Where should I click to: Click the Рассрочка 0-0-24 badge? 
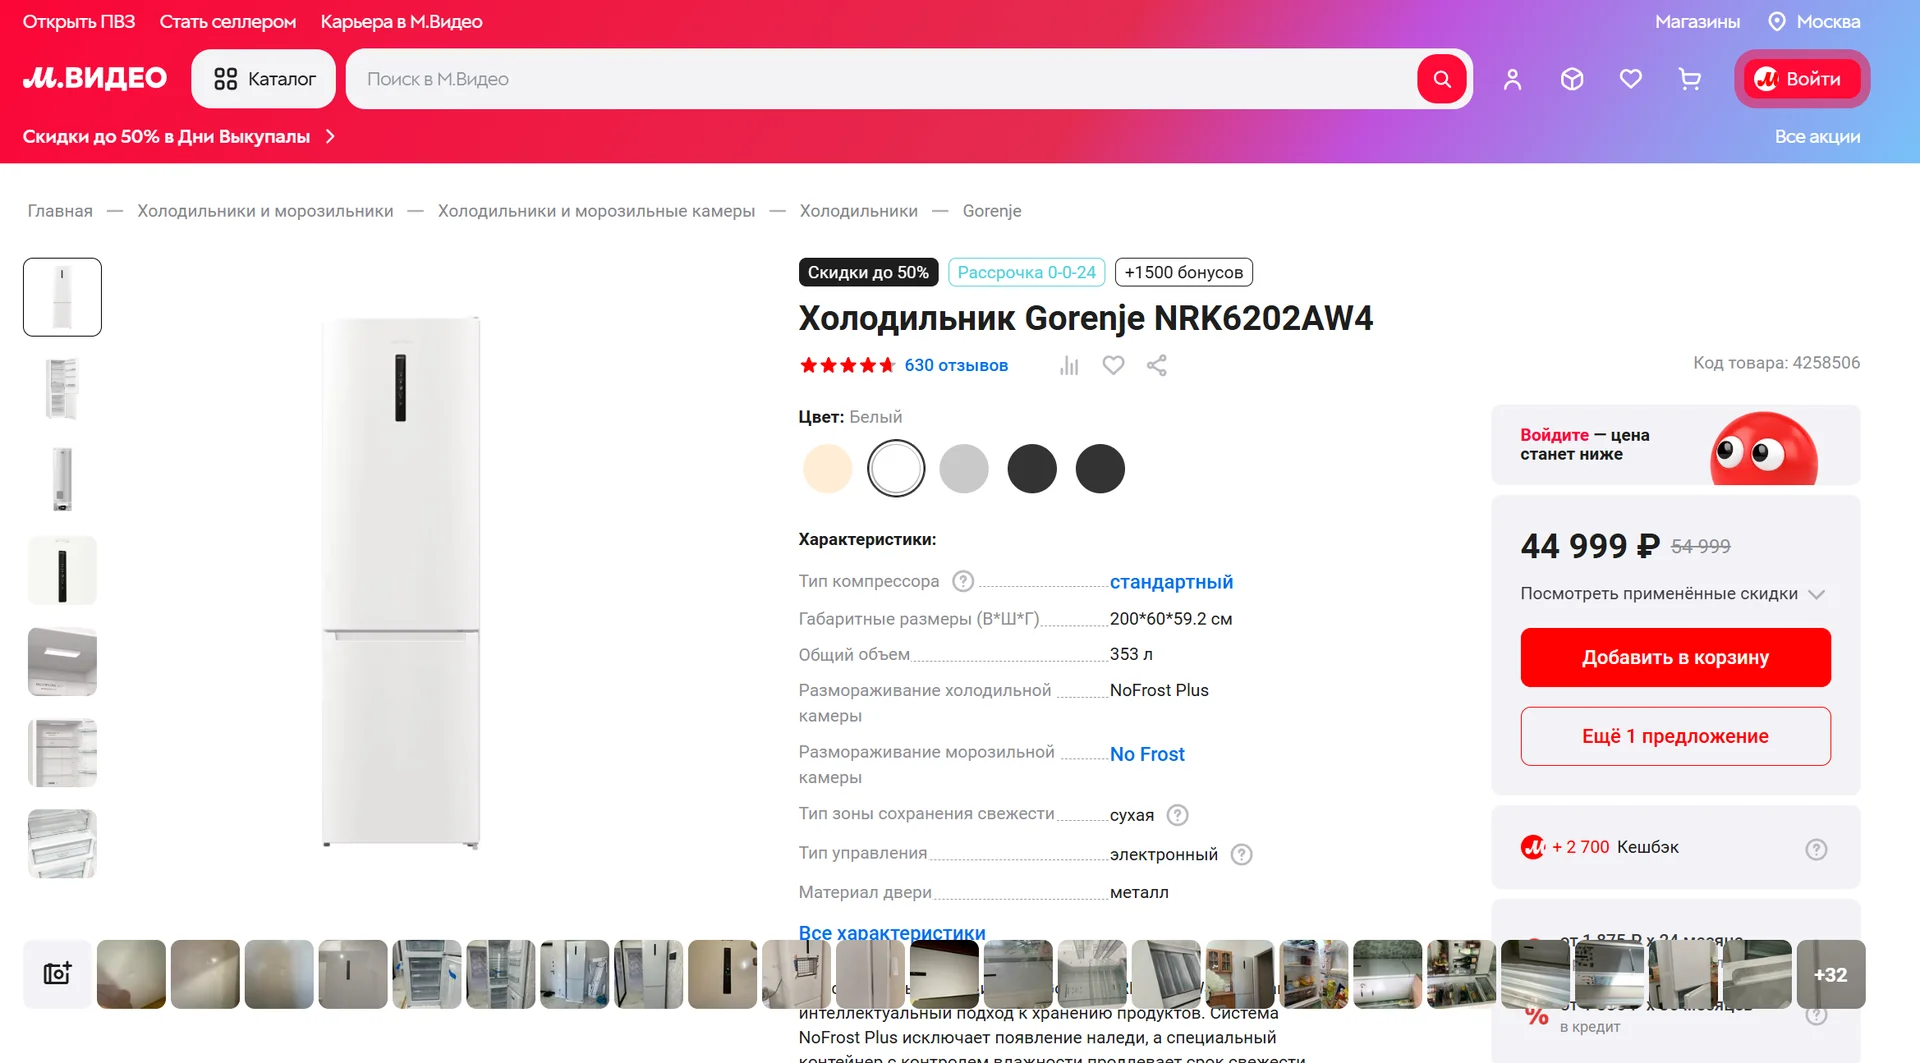pyautogui.click(x=1026, y=272)
